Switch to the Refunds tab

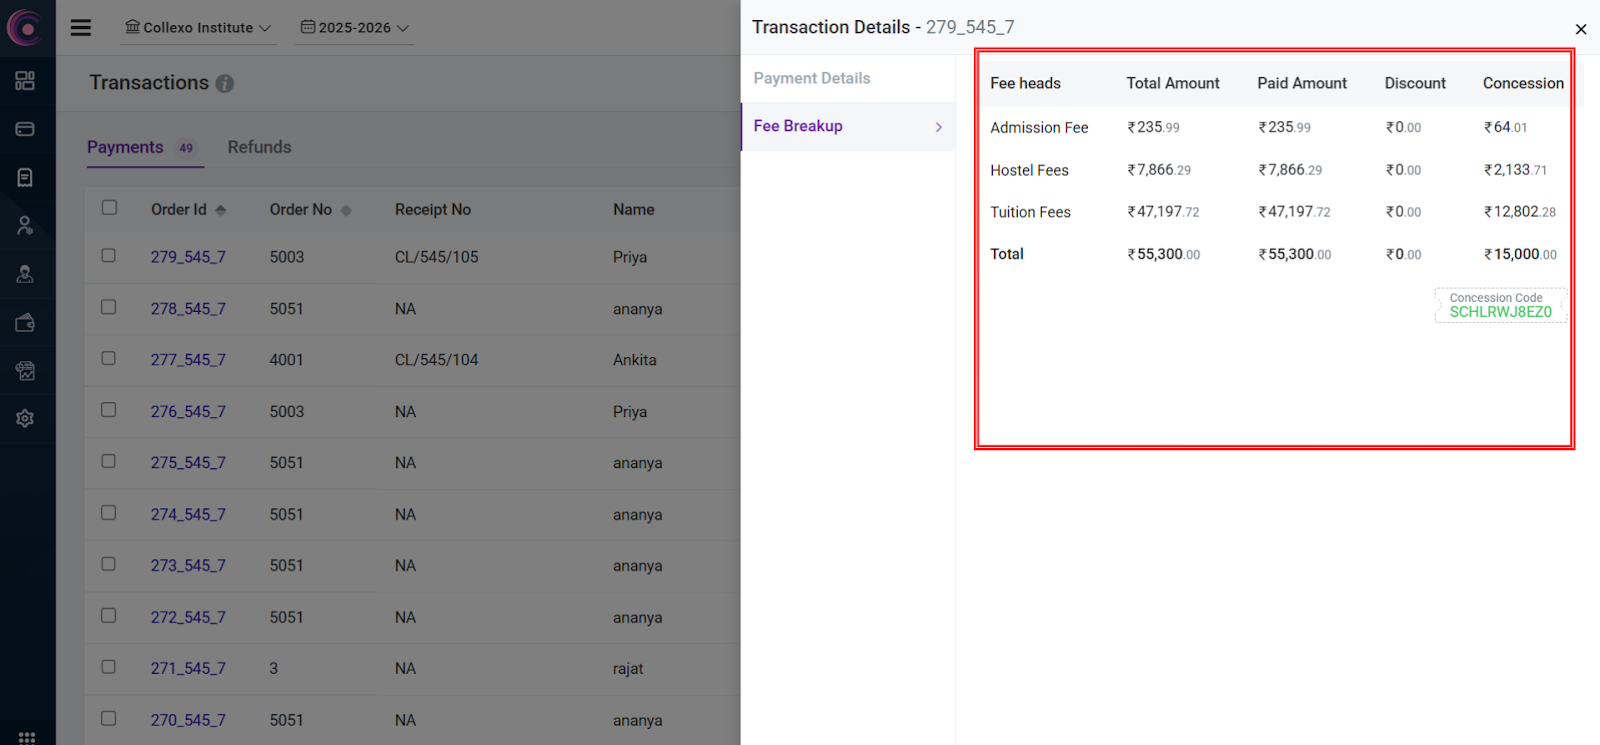click(259, 147)
